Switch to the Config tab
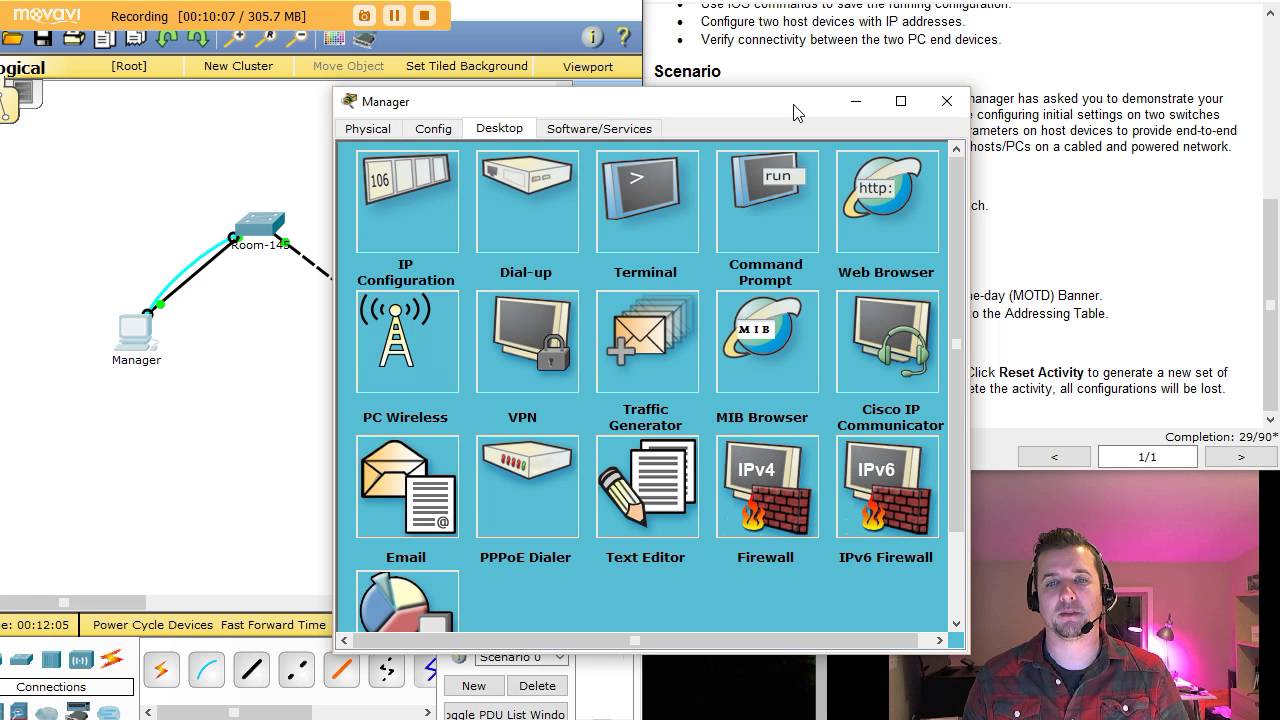Viewport: 1280px width, 720px height. coord(433,129)
